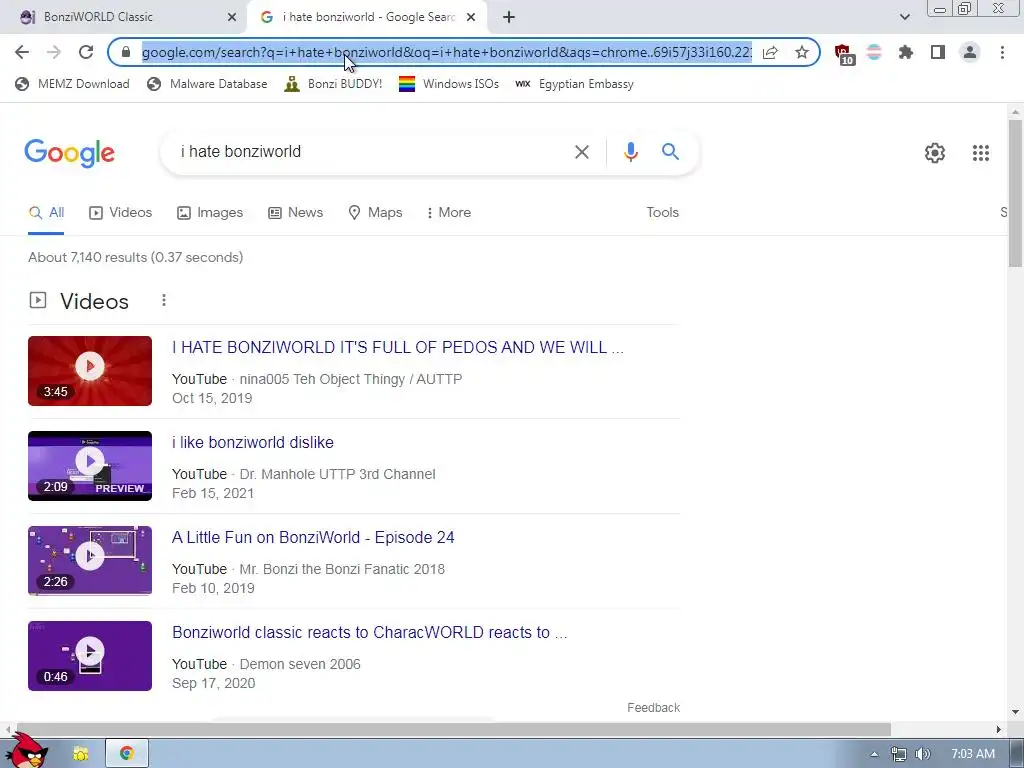Open Google settings gear
Image resolution: width=1024 pixels, height=768 pixels.
pos(935,153)
